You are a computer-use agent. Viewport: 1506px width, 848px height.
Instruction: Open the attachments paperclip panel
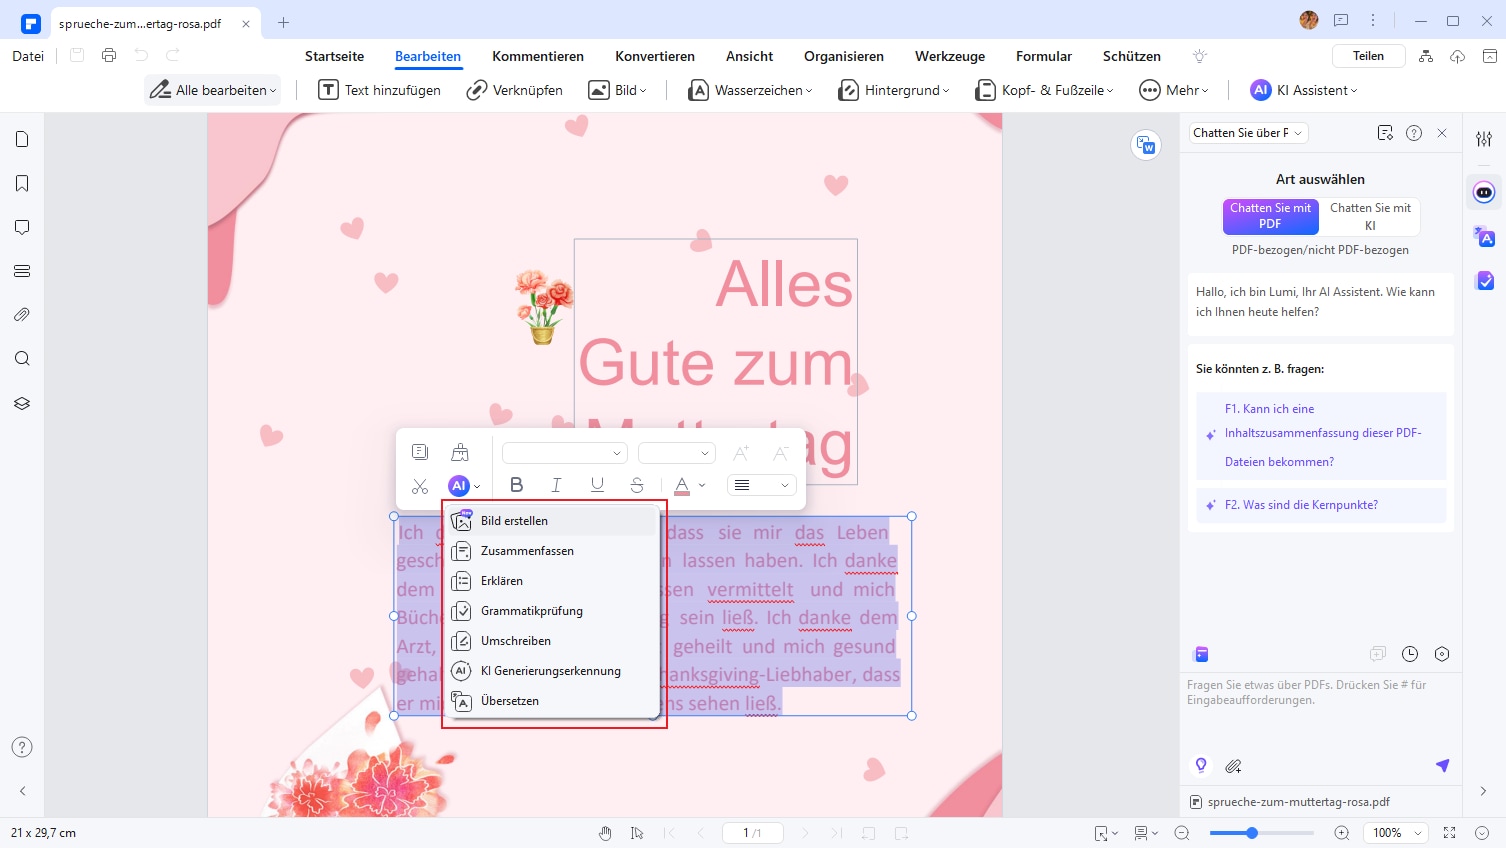click(22, 315)
